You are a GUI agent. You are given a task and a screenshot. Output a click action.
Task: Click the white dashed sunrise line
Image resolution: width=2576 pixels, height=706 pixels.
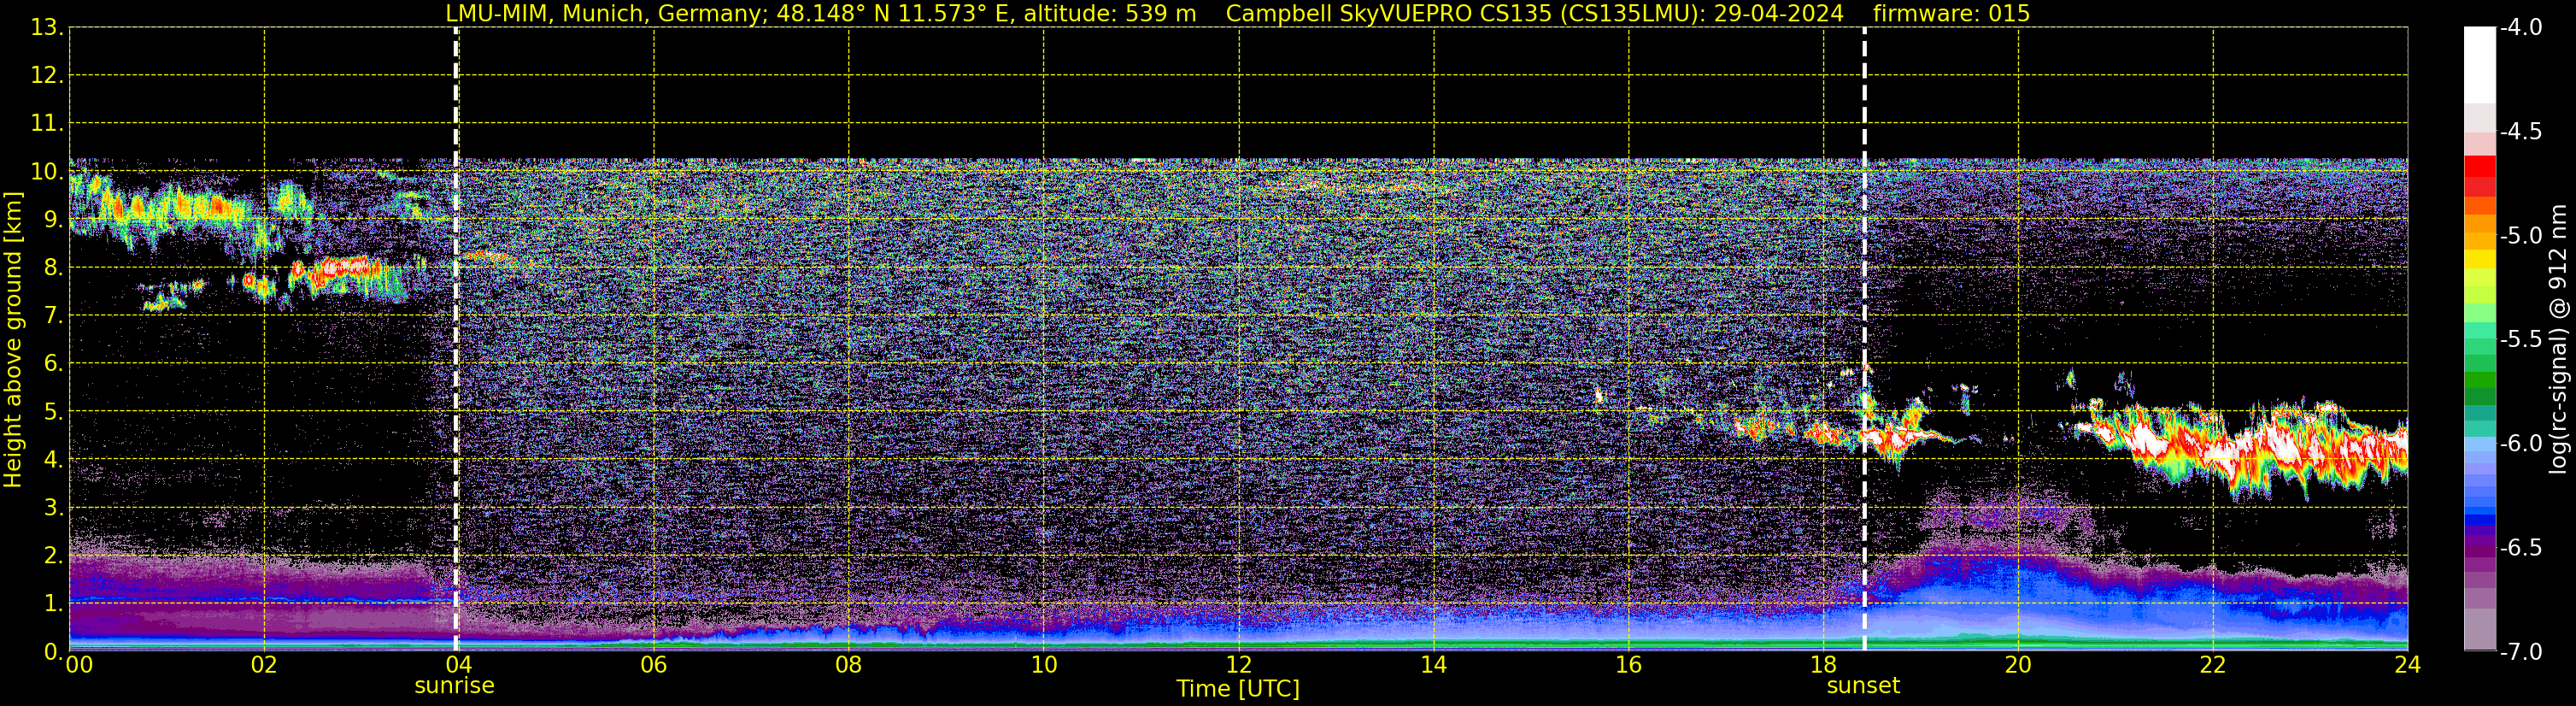pyautogui.click(x=456, y=339)
